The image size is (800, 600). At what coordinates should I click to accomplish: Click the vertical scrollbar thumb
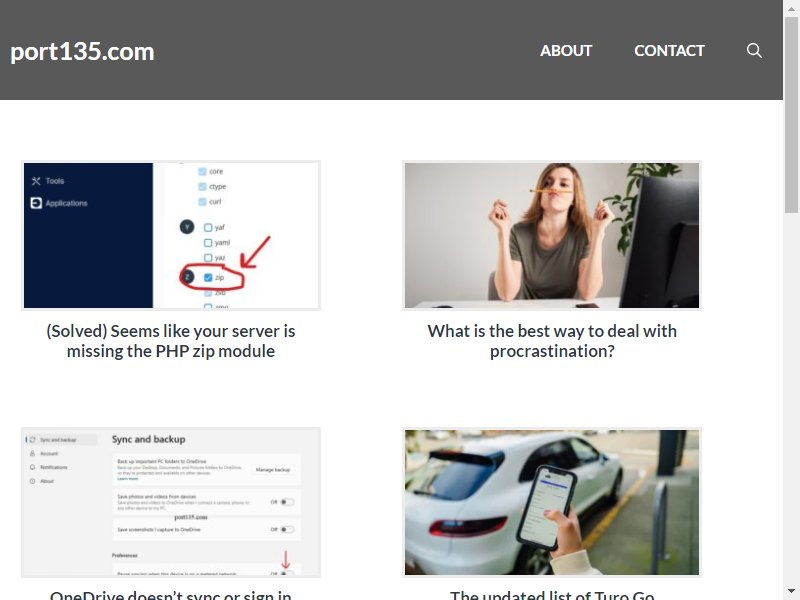791,114
